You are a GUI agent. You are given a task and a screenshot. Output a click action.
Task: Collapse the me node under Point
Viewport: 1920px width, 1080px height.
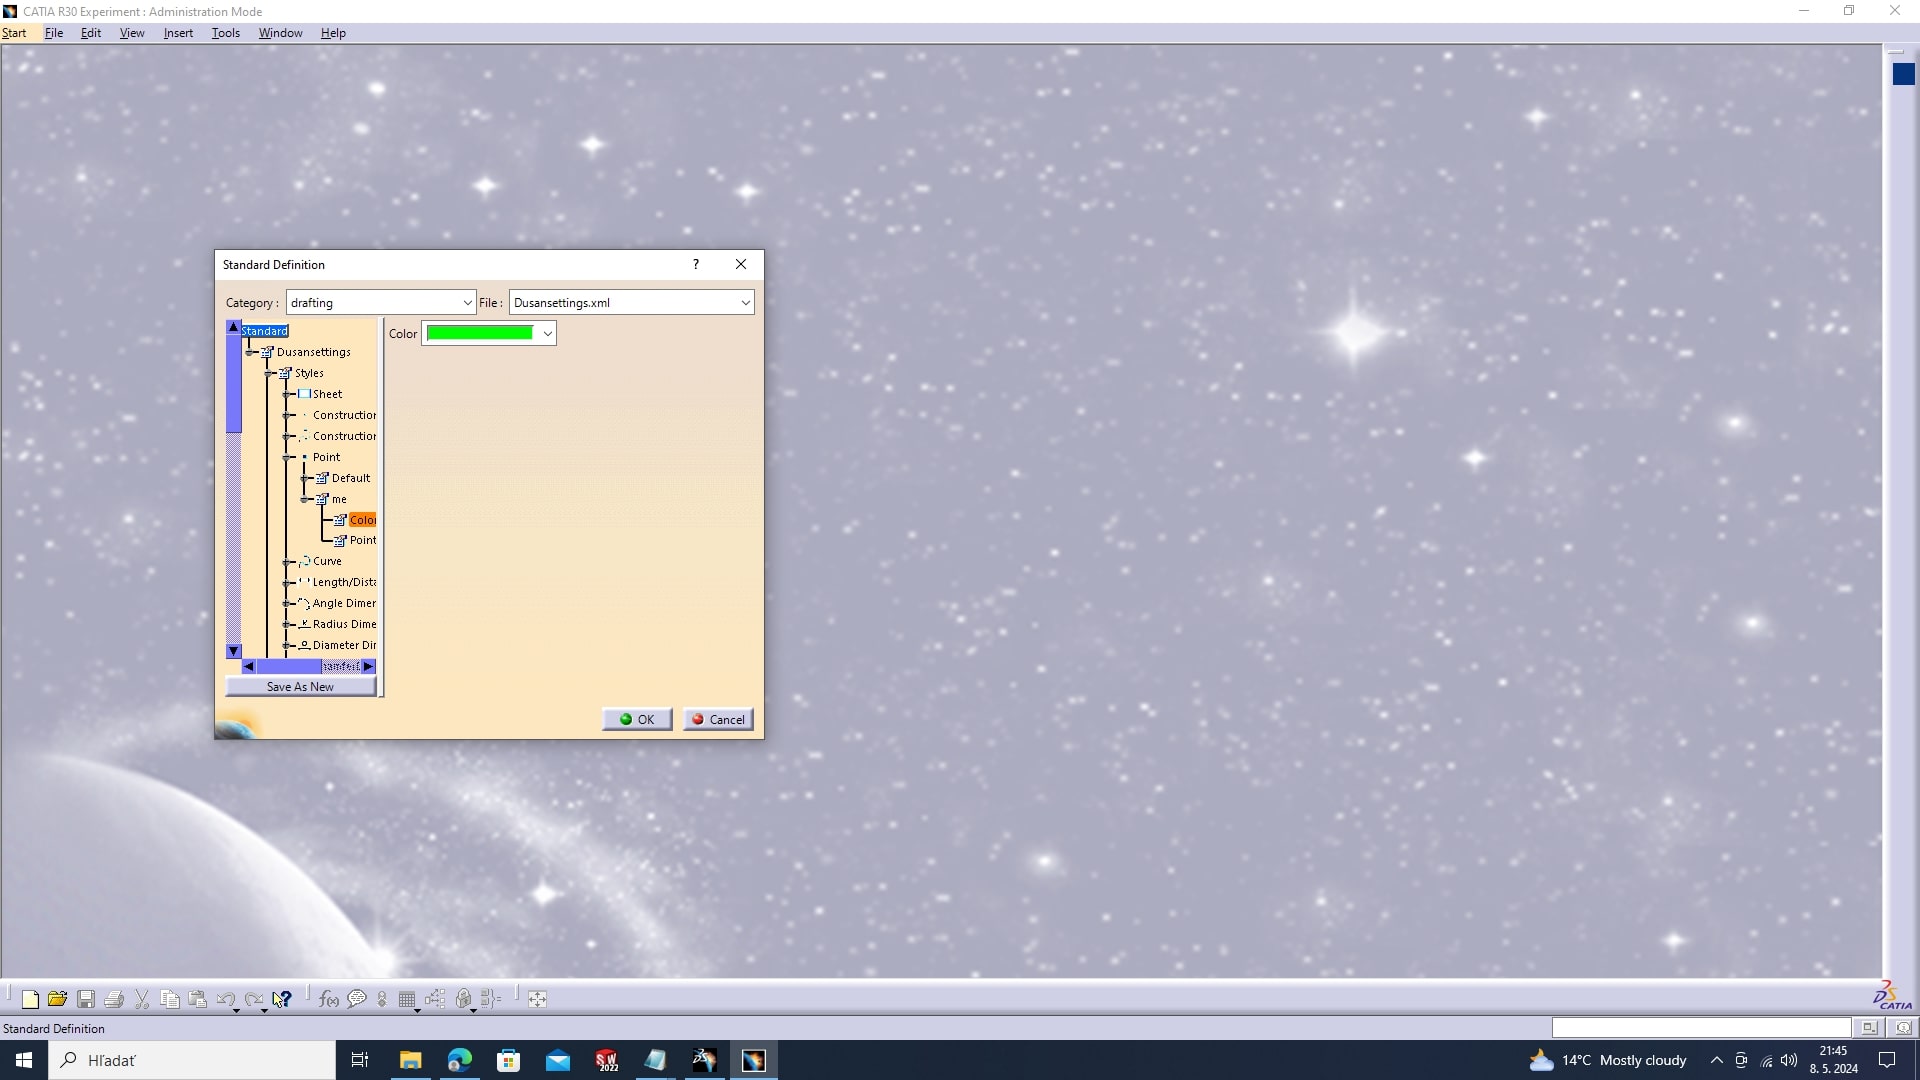pos(304,499)
